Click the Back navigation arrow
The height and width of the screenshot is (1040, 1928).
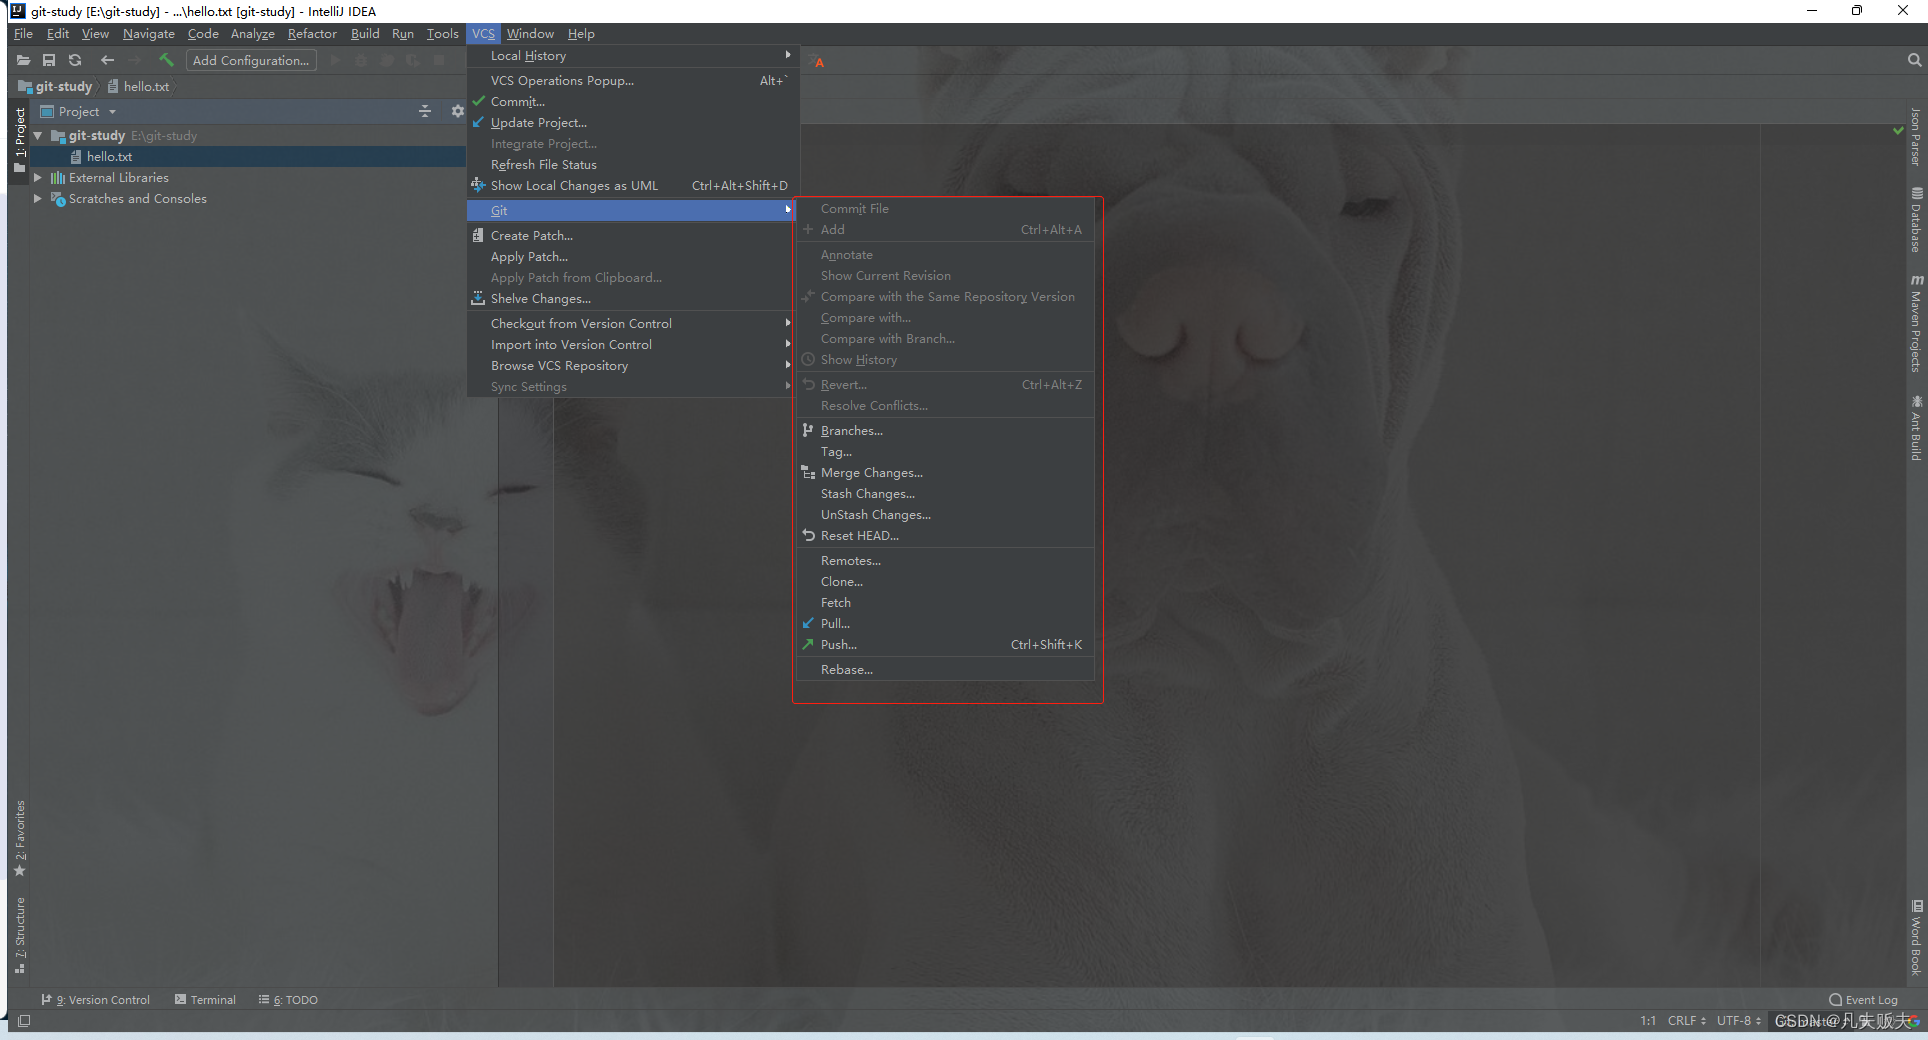coord(107,60)
